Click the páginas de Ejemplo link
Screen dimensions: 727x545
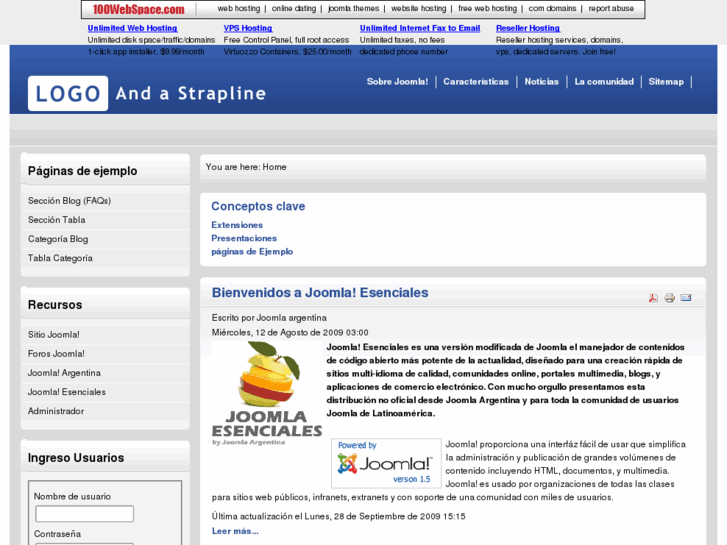tap(252, 251)
